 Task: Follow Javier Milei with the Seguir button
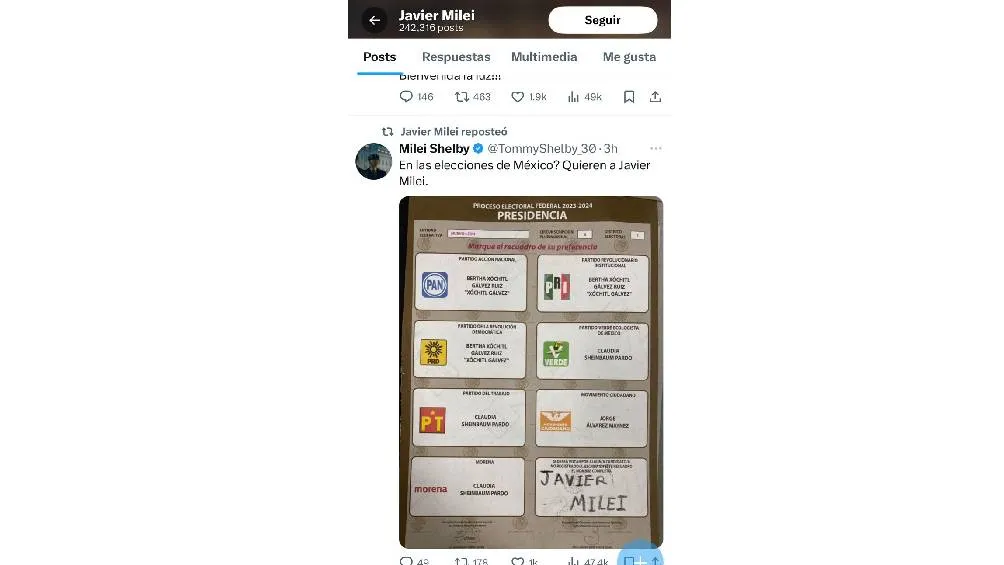pyautogui.click(x=603, y=20)
